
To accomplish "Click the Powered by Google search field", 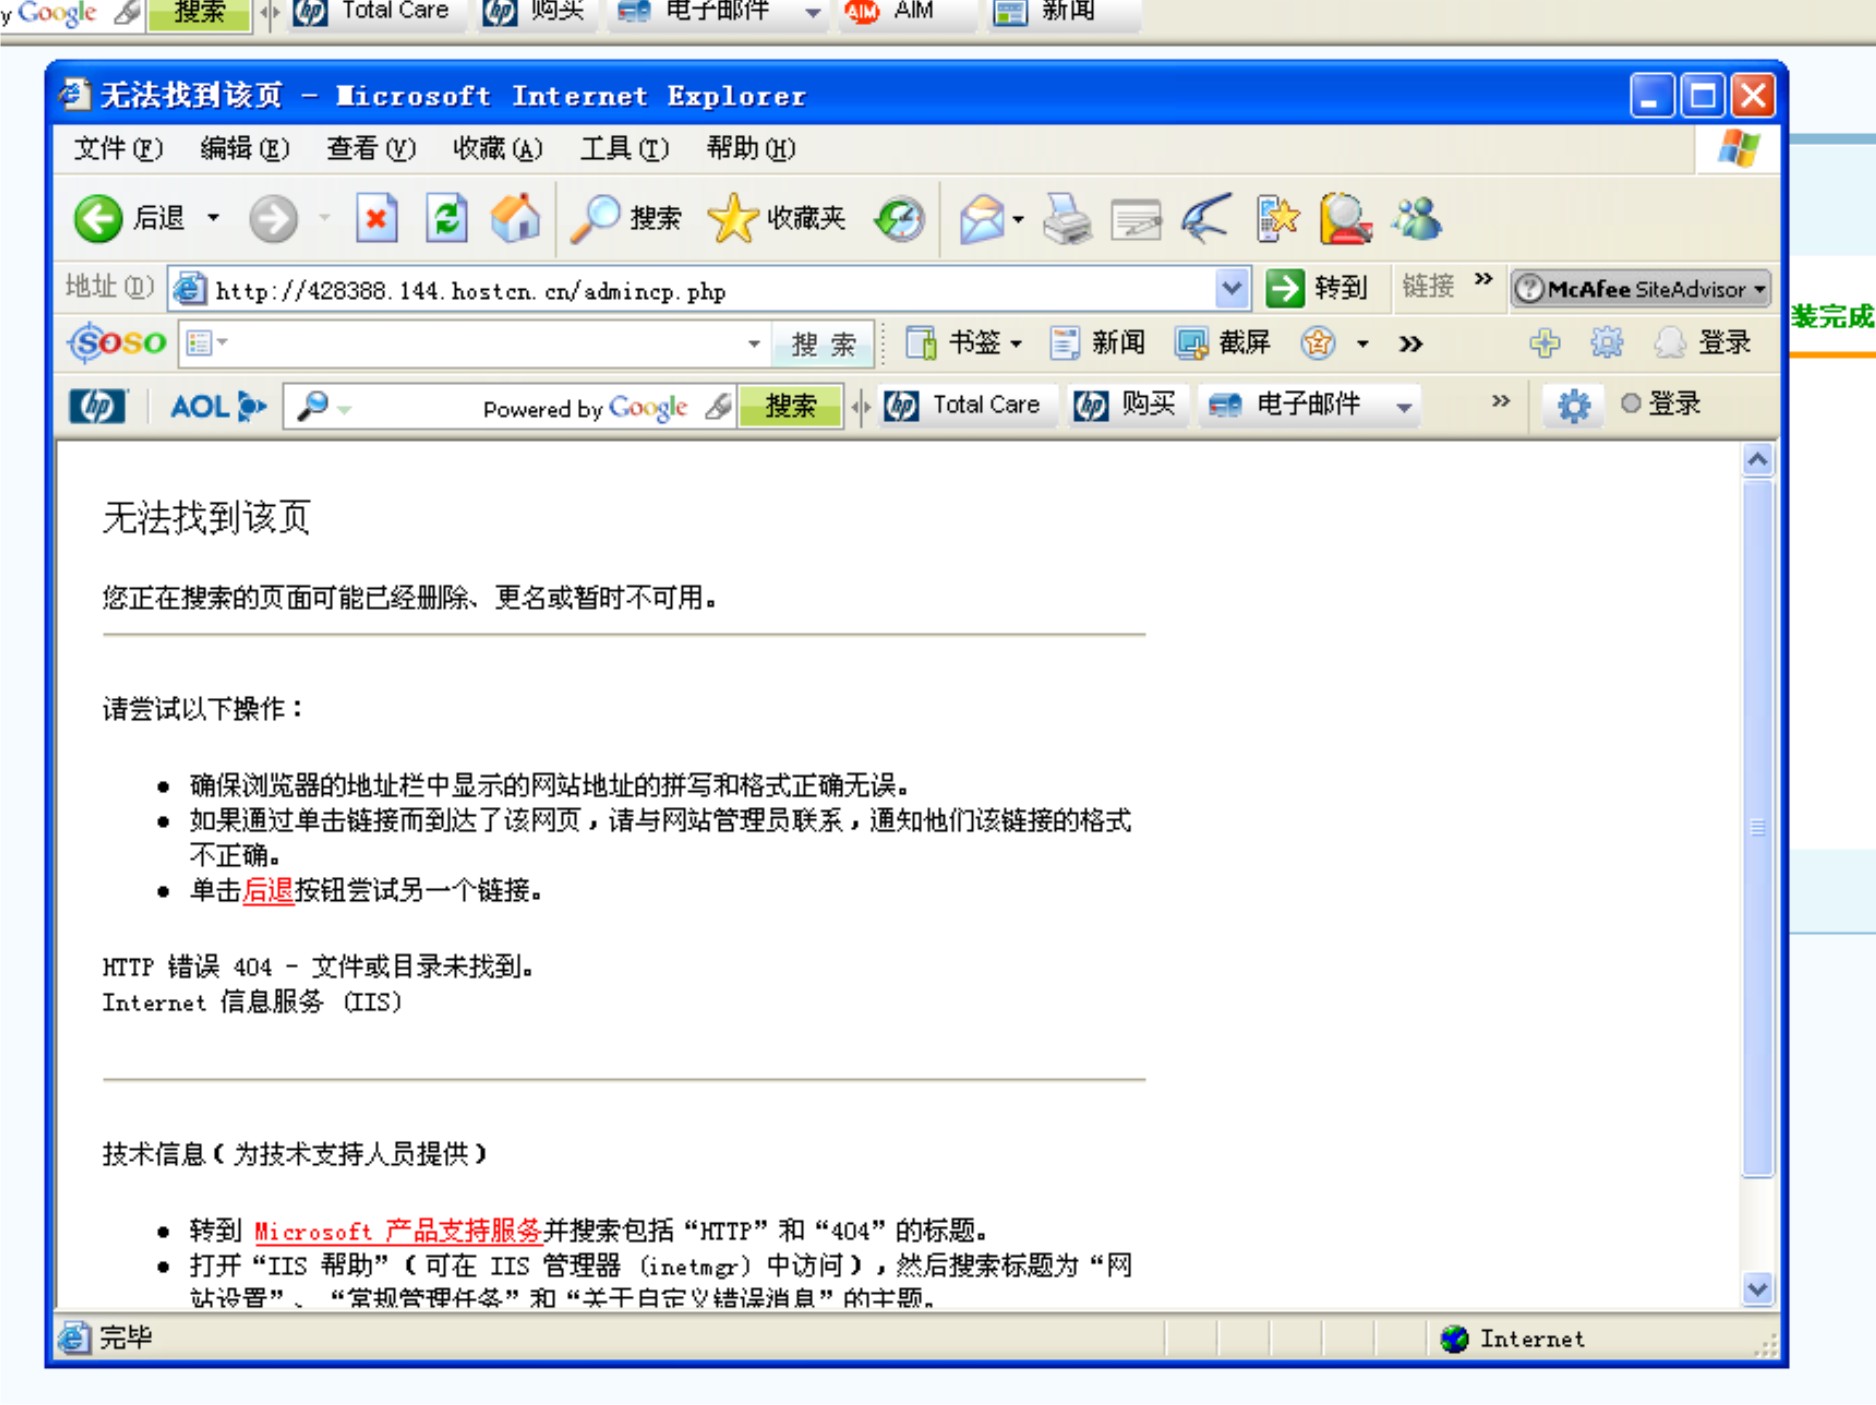I will (510, 407).
